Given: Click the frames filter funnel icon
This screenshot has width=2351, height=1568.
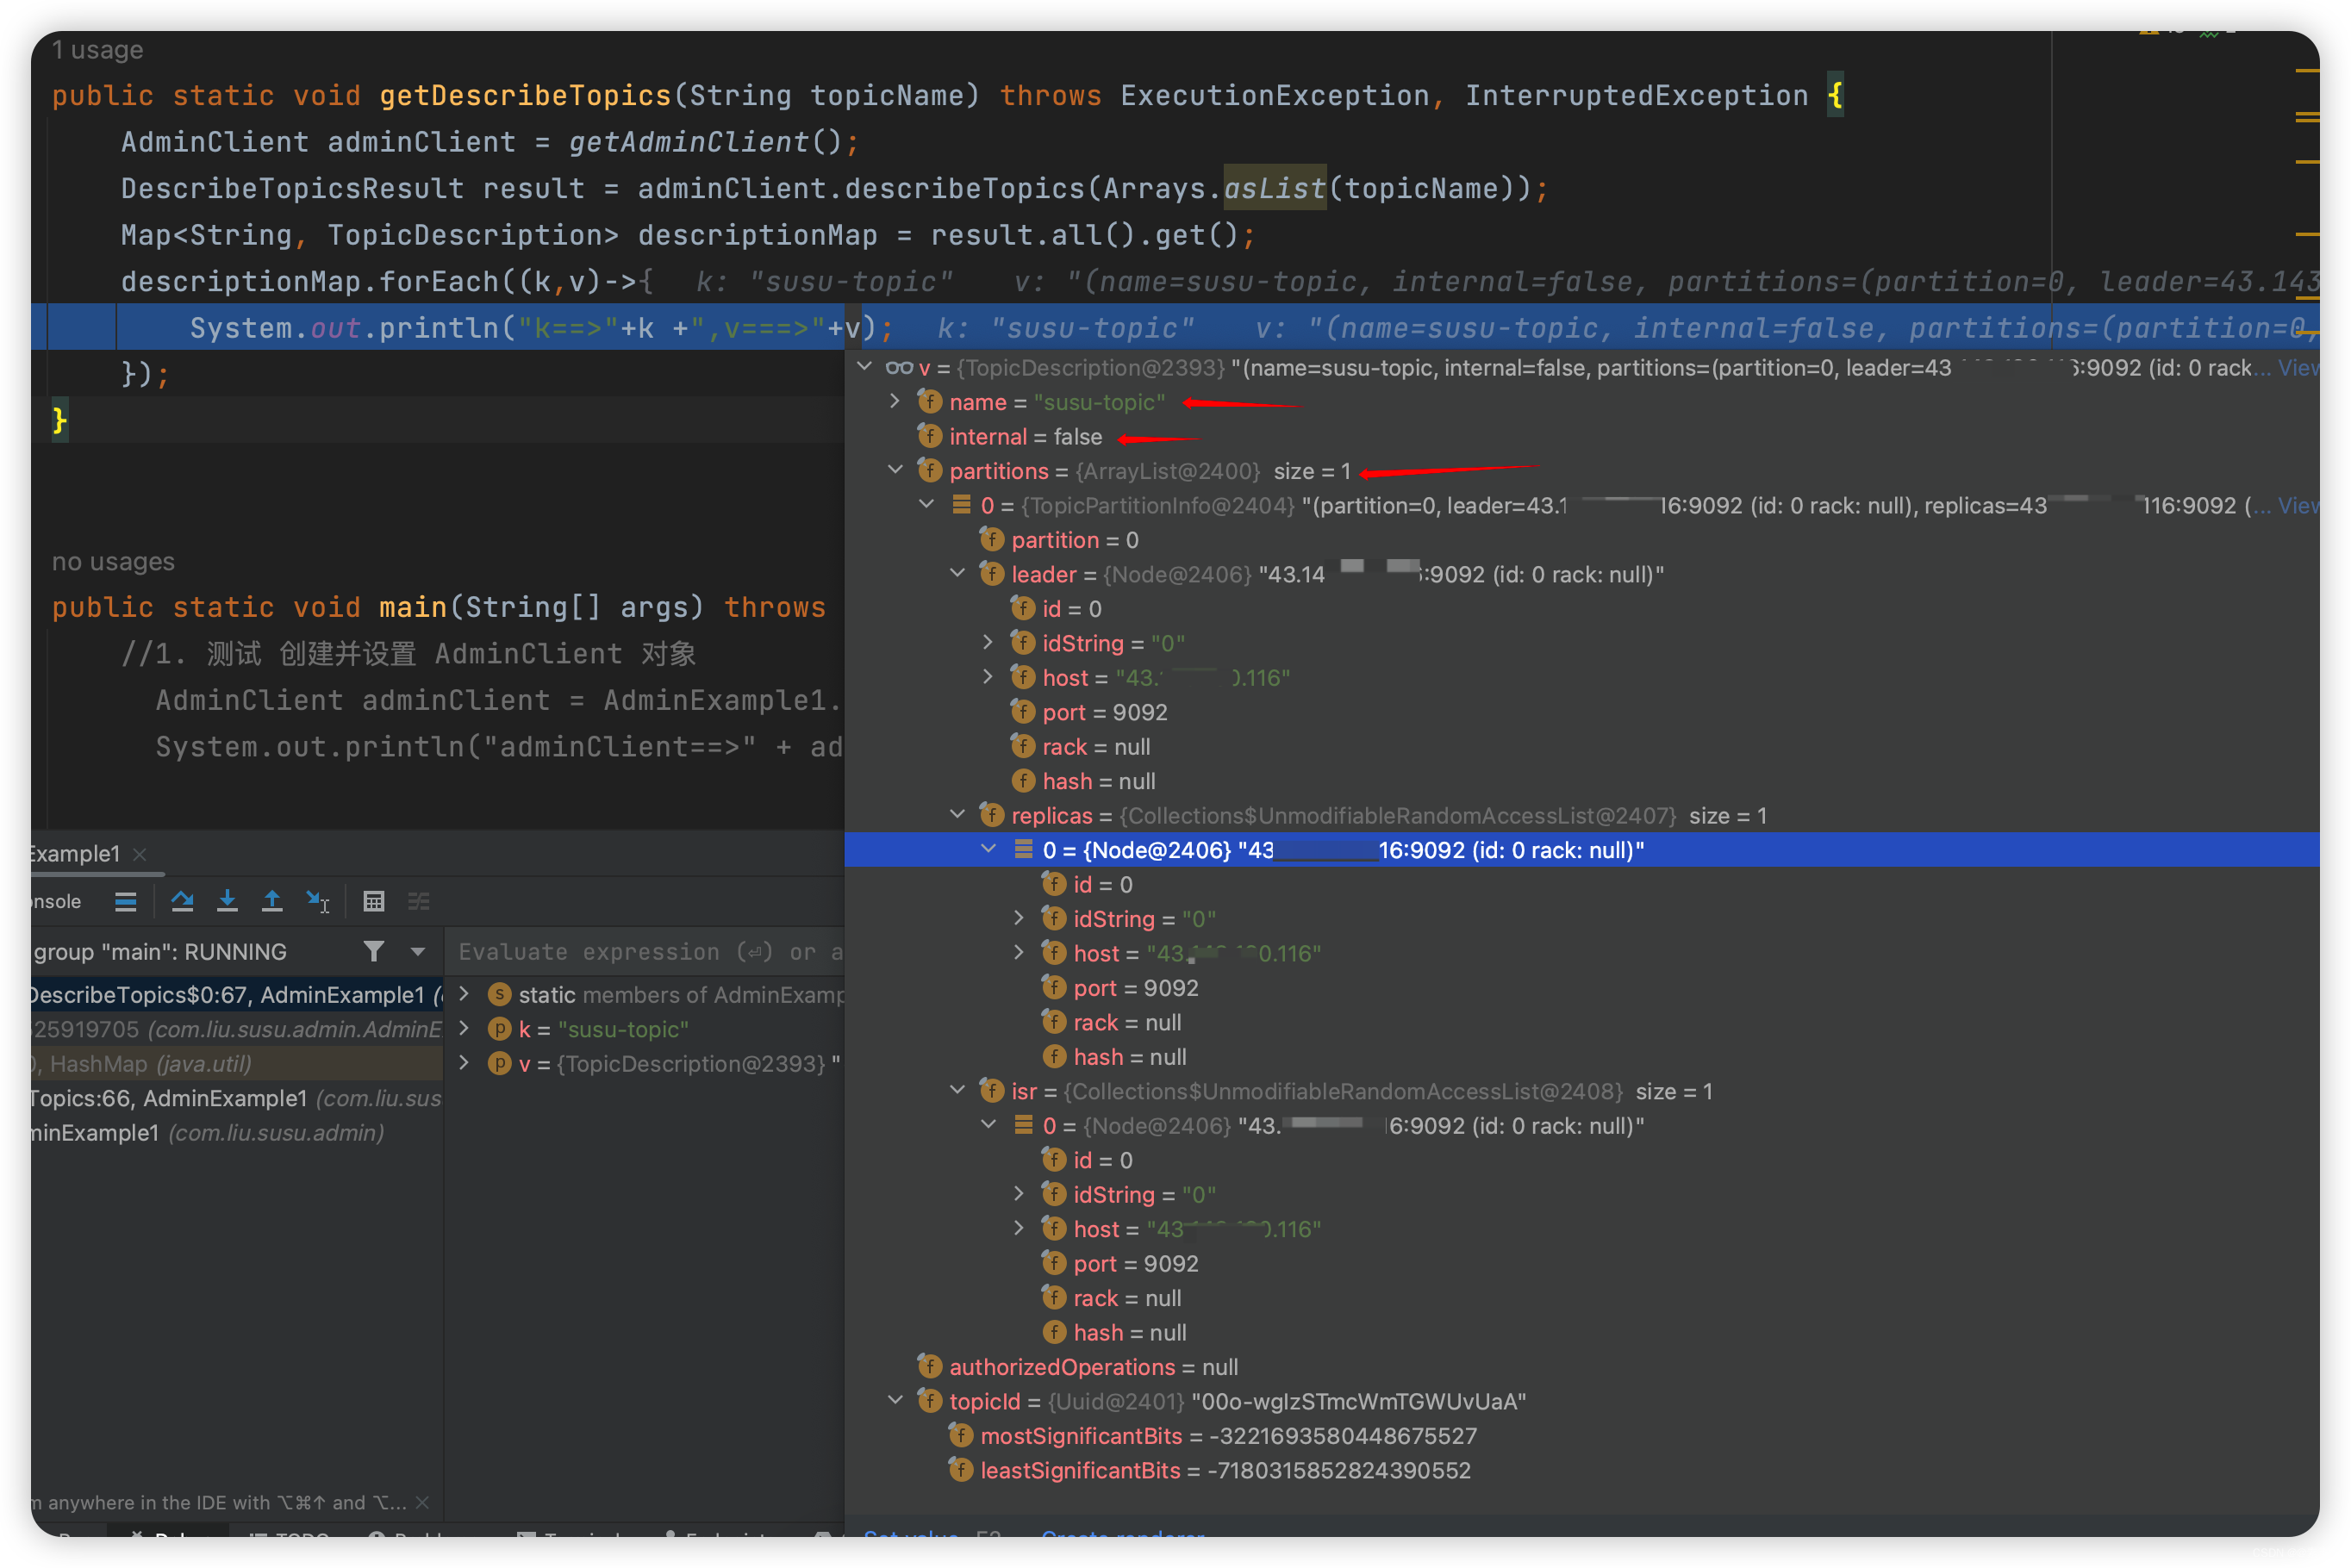Looking at the screenshot, I should (x=374, y=951).
